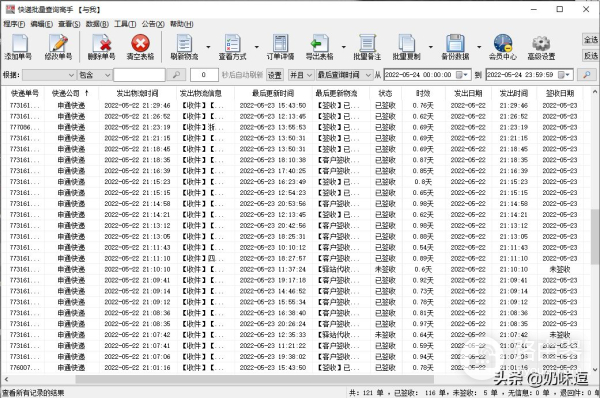Sort by the 最后更新时间 column header
This screenshot has width=600, height=398.
point(273,93)
